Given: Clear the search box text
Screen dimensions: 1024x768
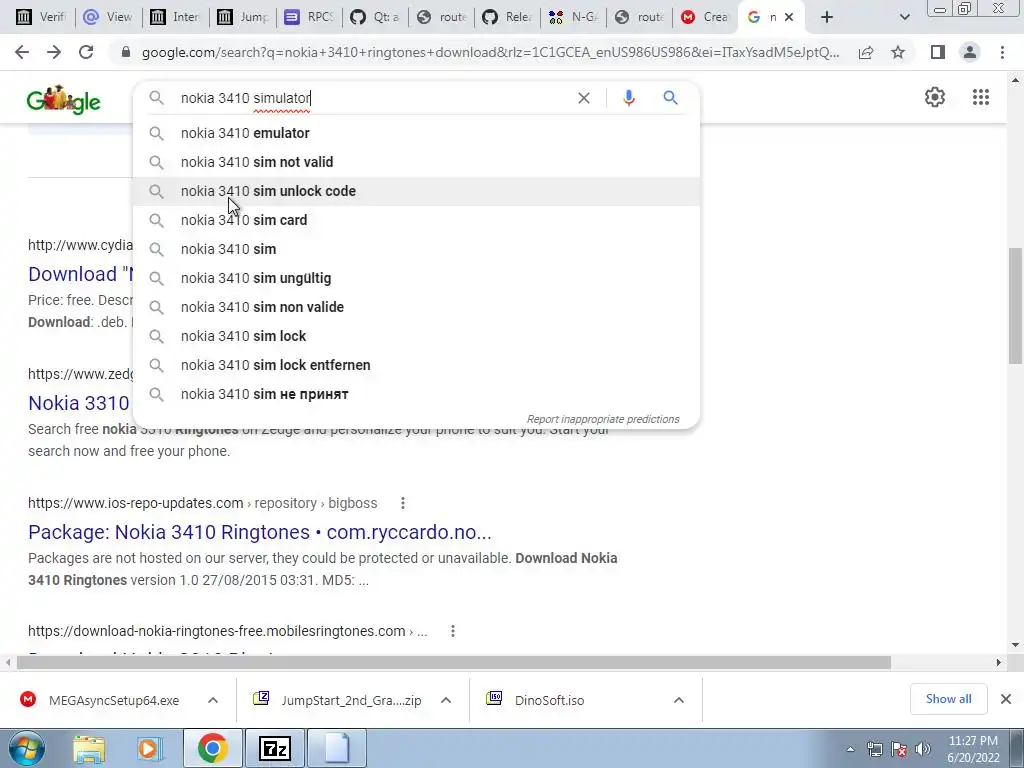Looking at the screenshot, I should tap(584, 98).
